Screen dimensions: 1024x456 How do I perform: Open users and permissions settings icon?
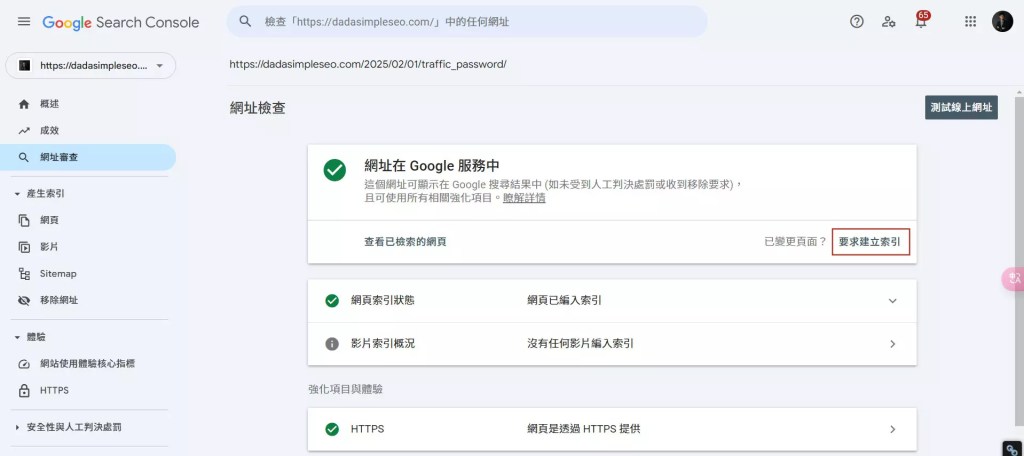[x=889, y=22]
